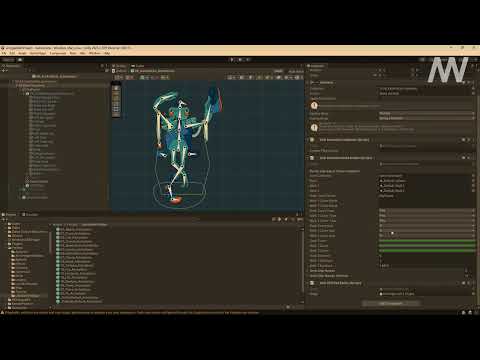Open the File menu
This screenshot has height=360, width=480.
(4, 53)
